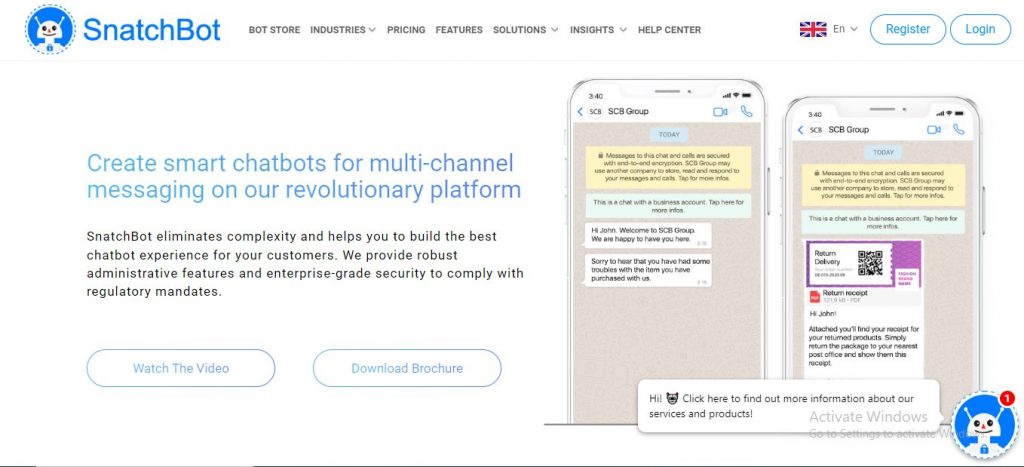Click the SCB avatar in right phone header
Image resolution: width=1024 pixels, height=467 pixels.
click(x=816, y=130)
